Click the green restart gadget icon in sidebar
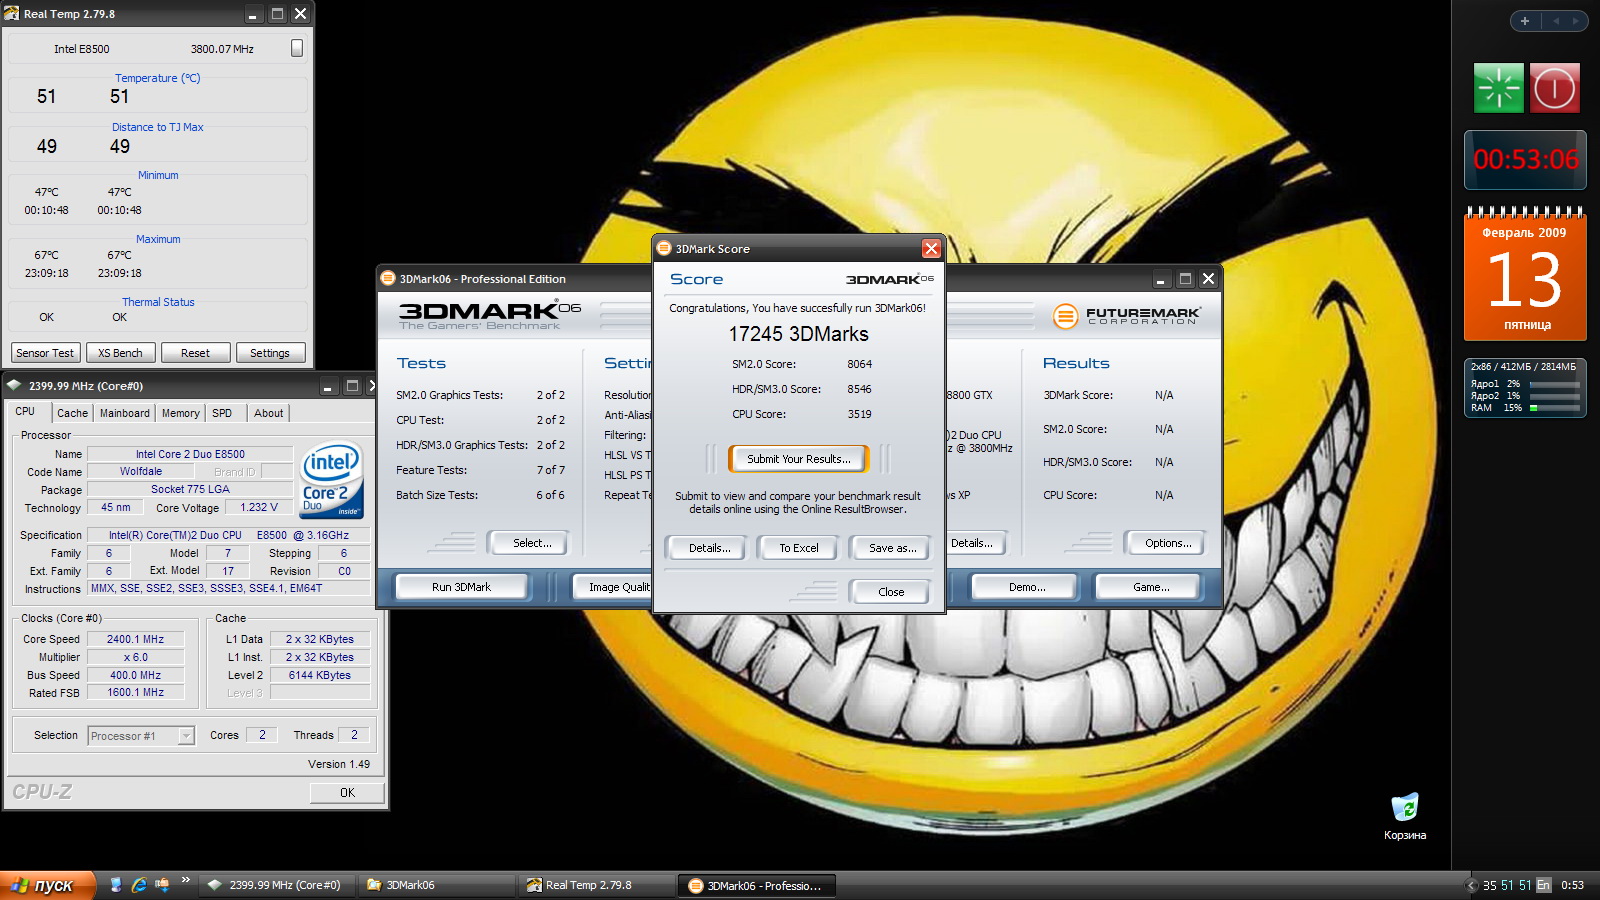The image size is (1600, 900). pyautogui.click(x=1498, y=88)
